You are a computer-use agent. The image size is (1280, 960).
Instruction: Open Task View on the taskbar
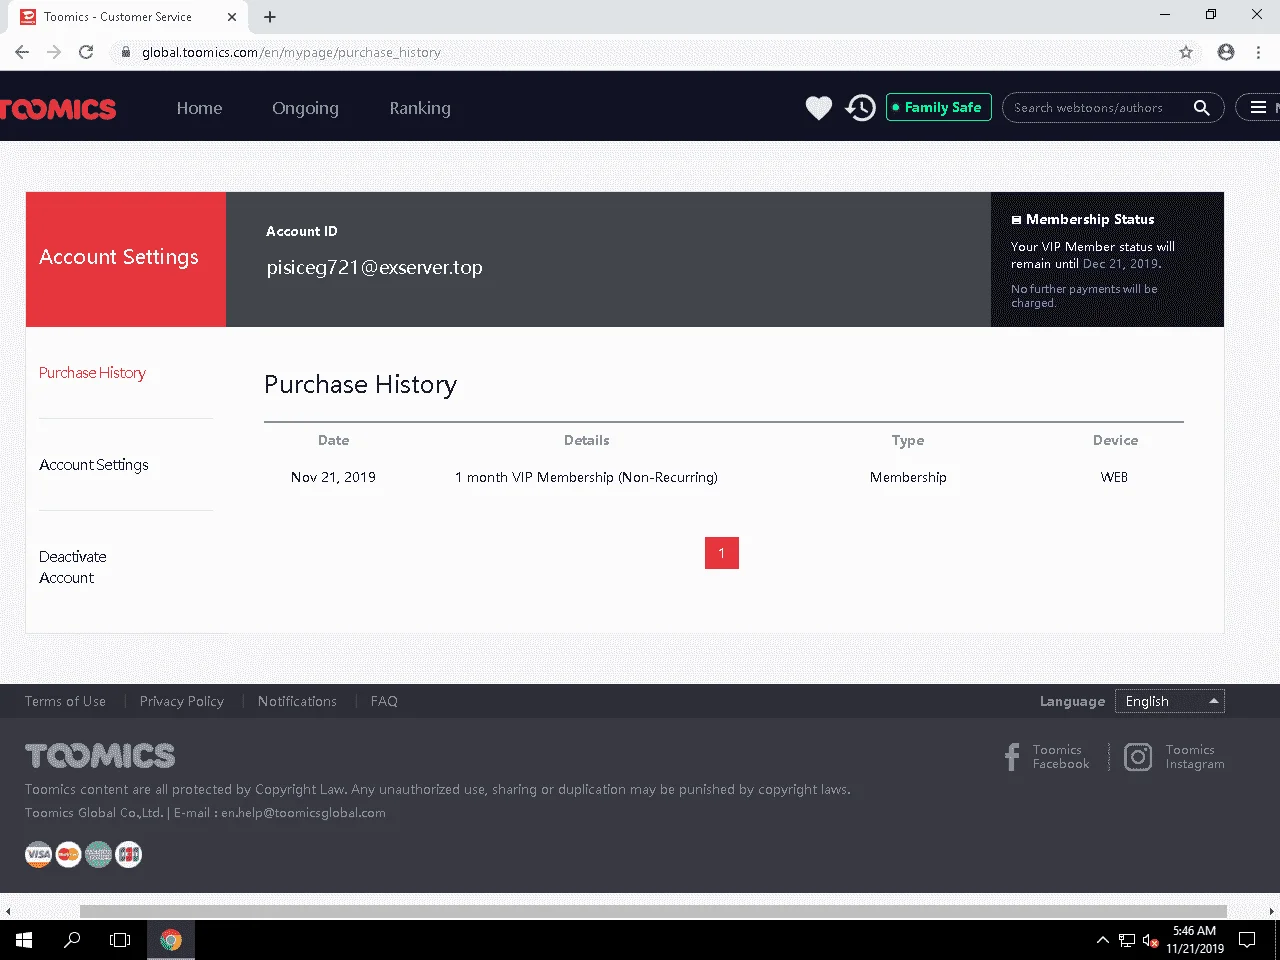point(120,940)
